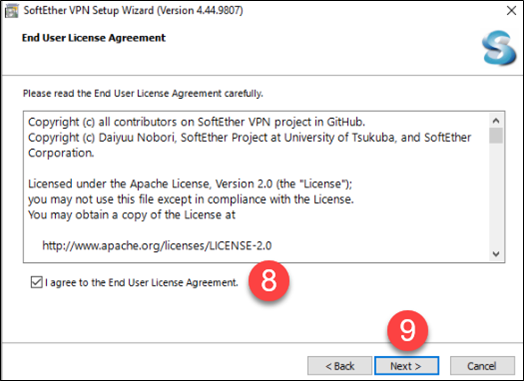
Task: Proceed with the Next > button
Action: coord(406,366)
